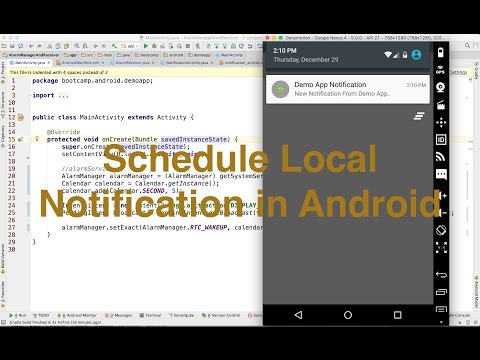480x360 pixels.
Task: Click the Settings link in indent banner
Action: coord(459,72)
